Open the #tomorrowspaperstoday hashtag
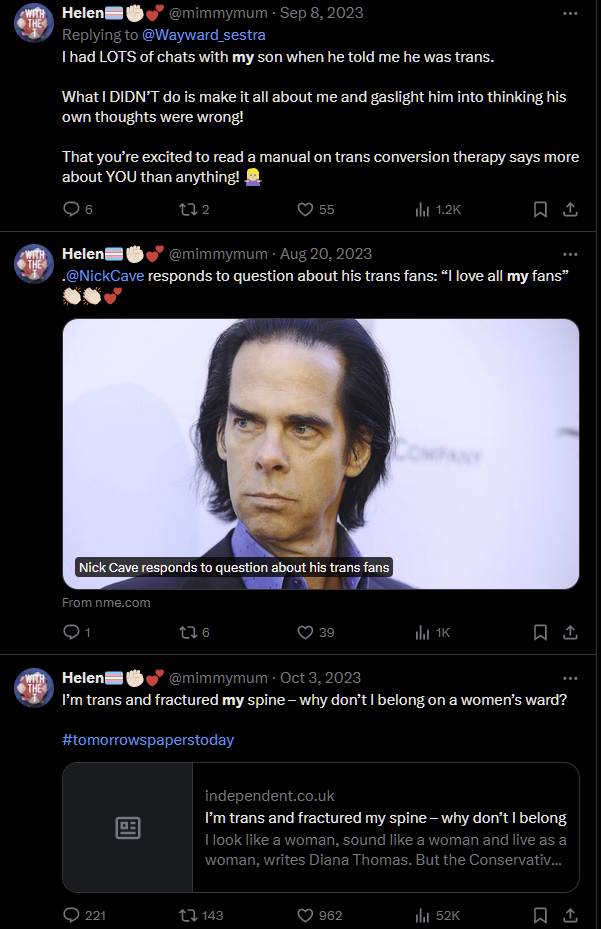The width and height of the screenshot is (601, 929). [148, 740]
